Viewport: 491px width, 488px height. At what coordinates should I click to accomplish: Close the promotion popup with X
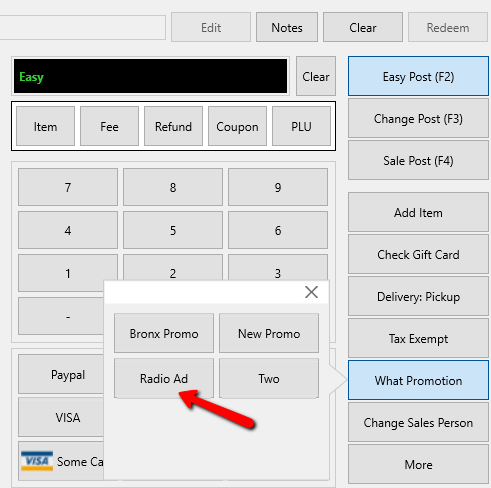tap(311, 292)
